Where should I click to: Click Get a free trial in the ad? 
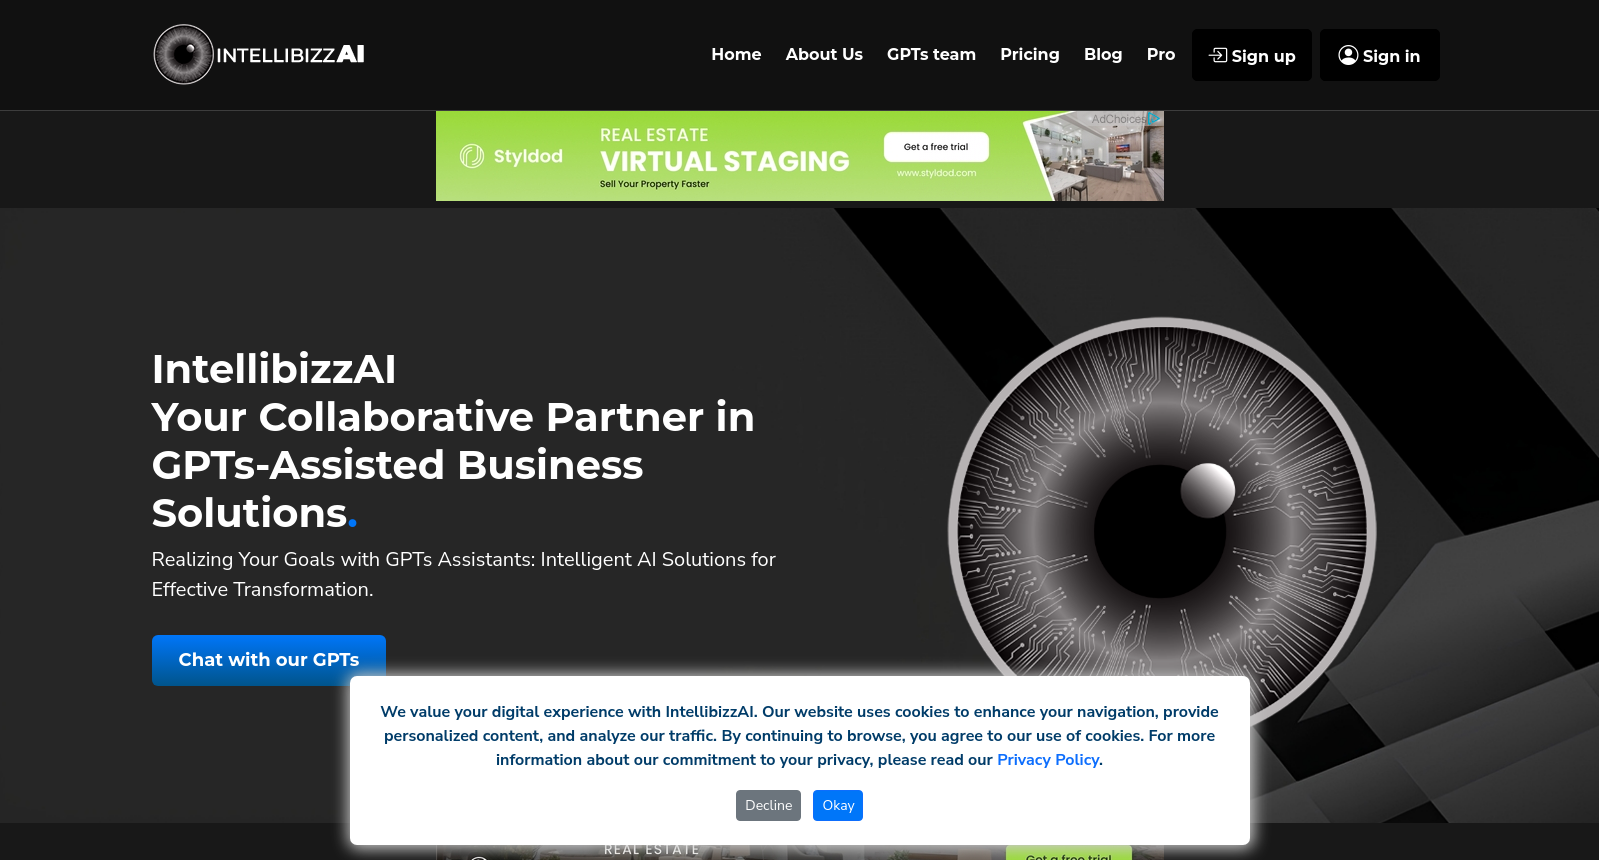point(936,147)
